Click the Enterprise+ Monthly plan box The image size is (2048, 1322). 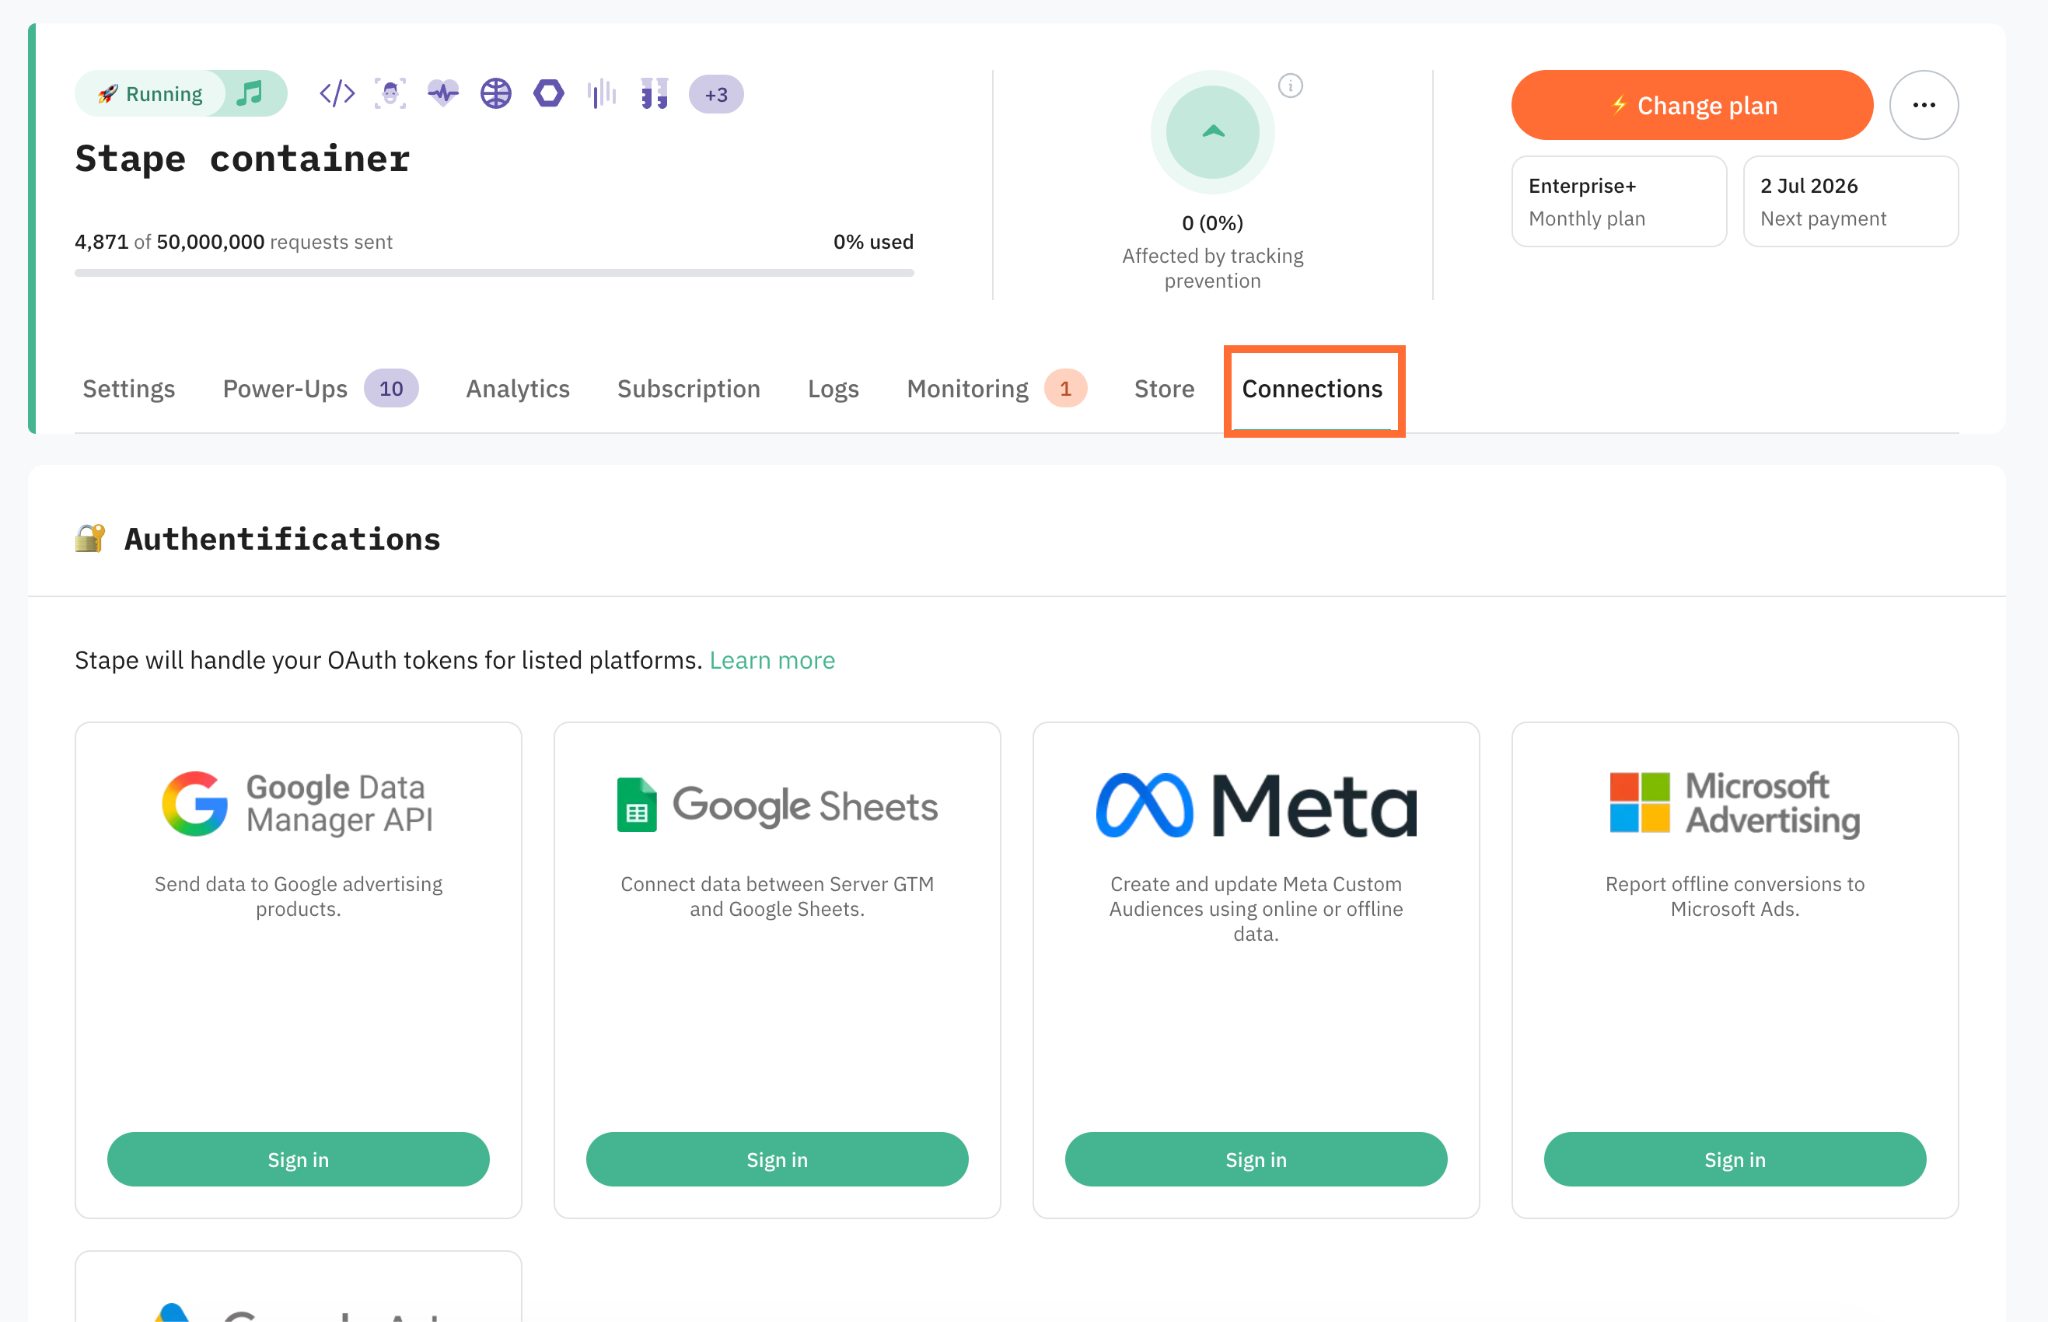click(1619, 201)
